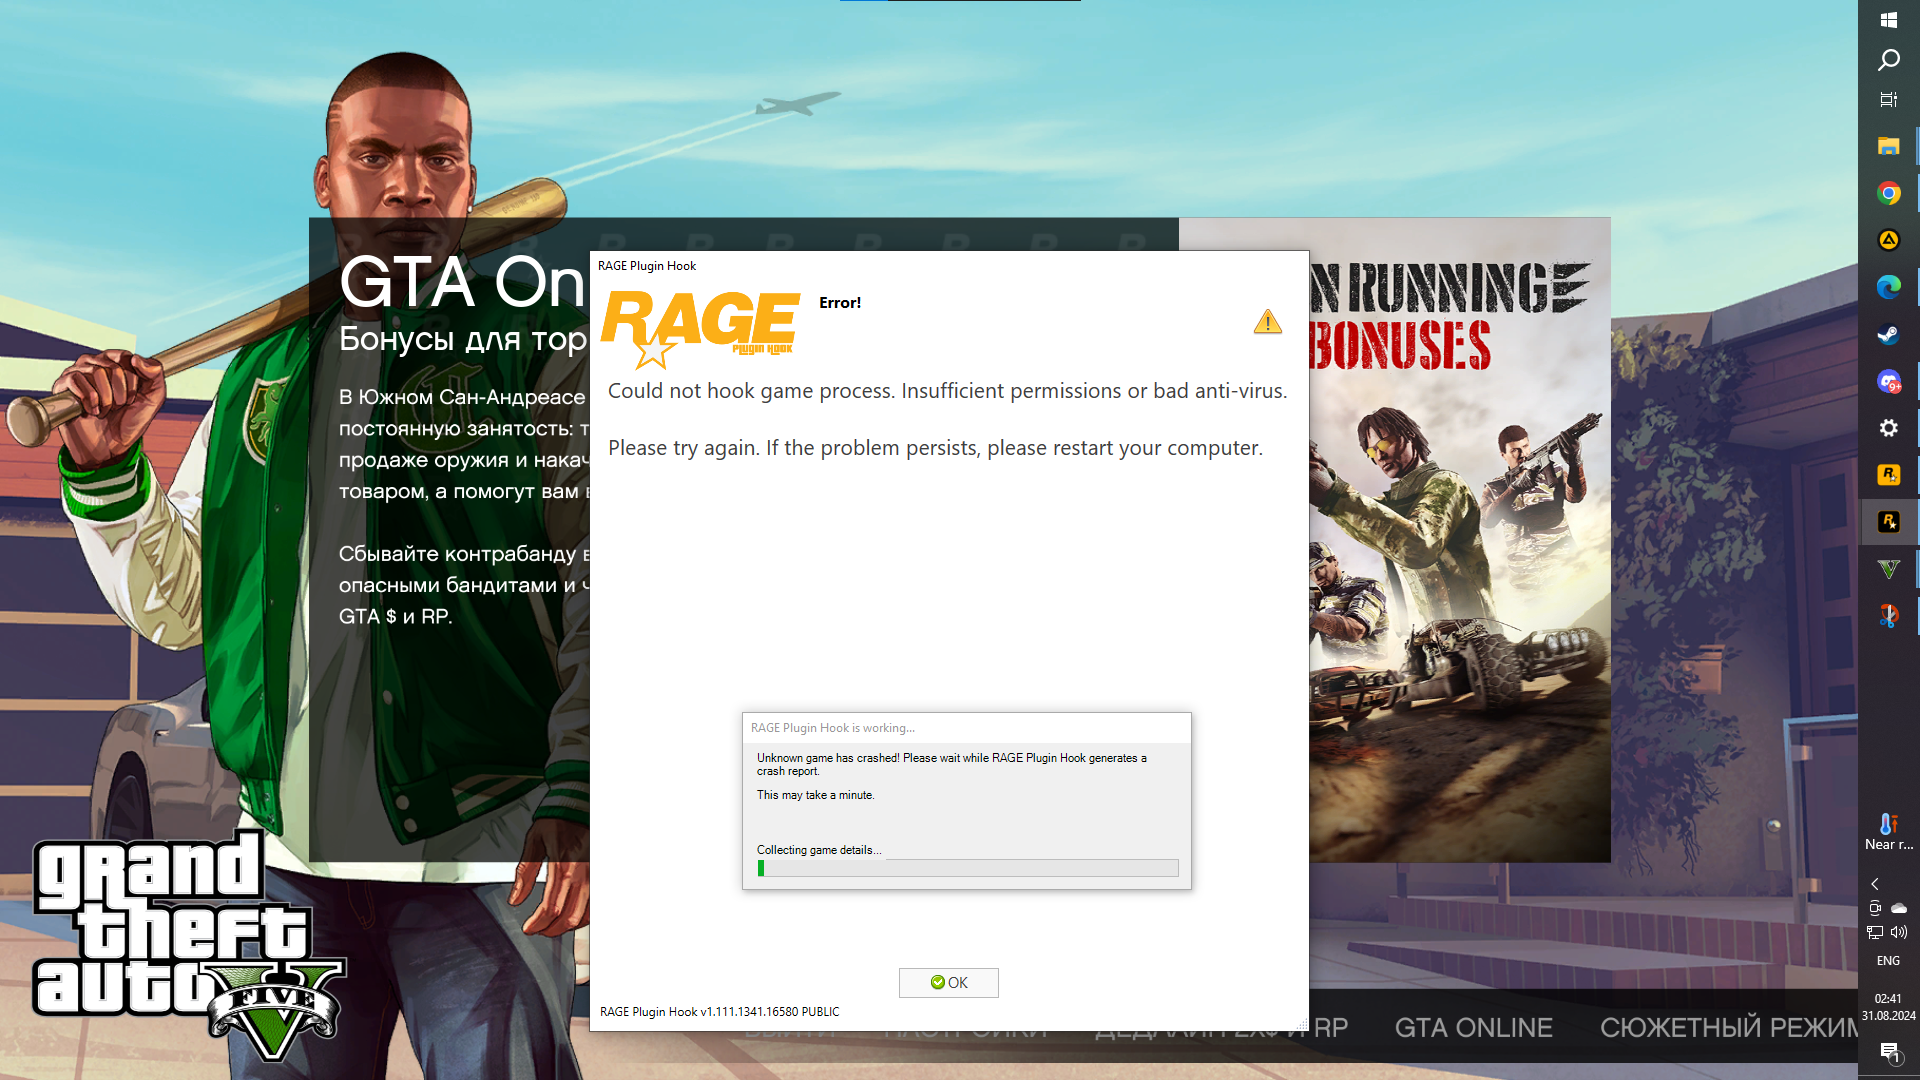1920x1080 pixels.
Task: Switch input language via ENG indicator
Action: (1888, 961)
